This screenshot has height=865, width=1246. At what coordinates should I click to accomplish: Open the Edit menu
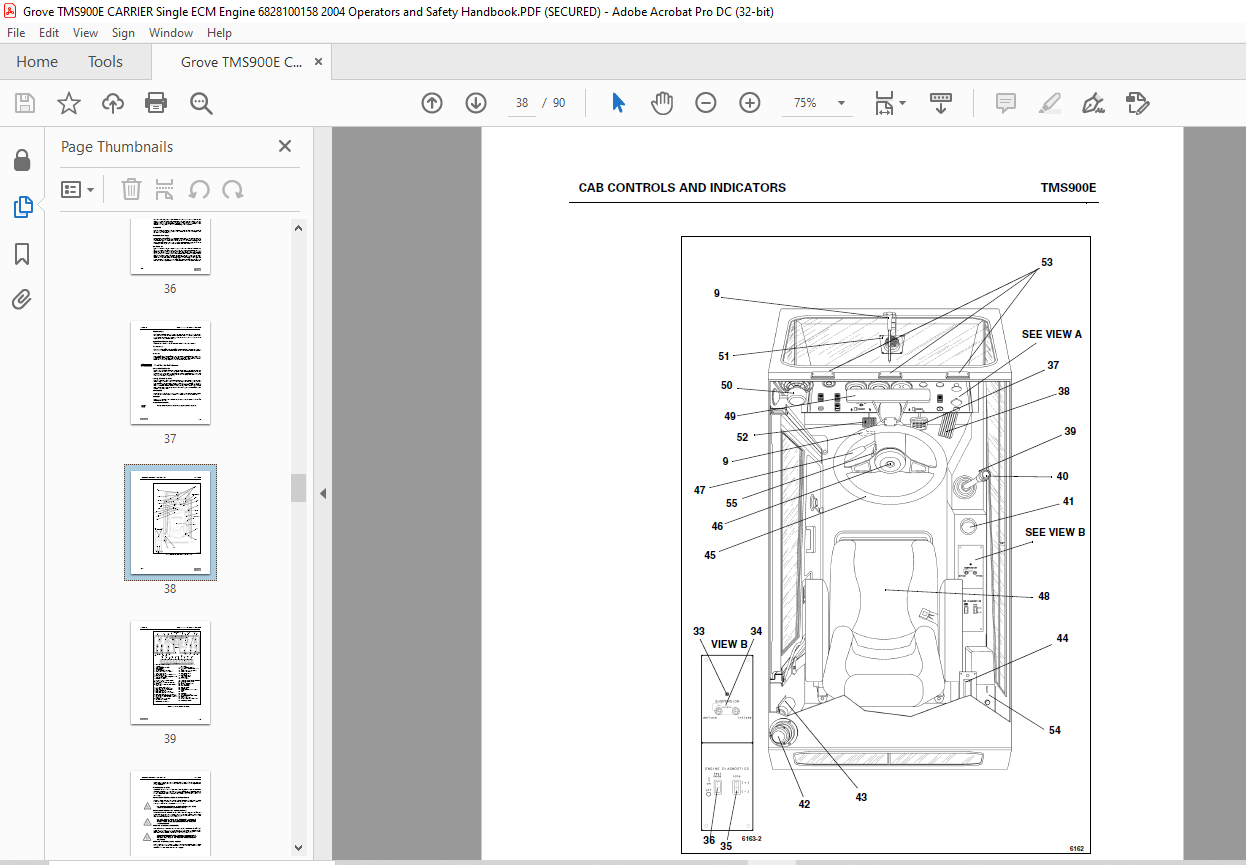click(49, 33)
